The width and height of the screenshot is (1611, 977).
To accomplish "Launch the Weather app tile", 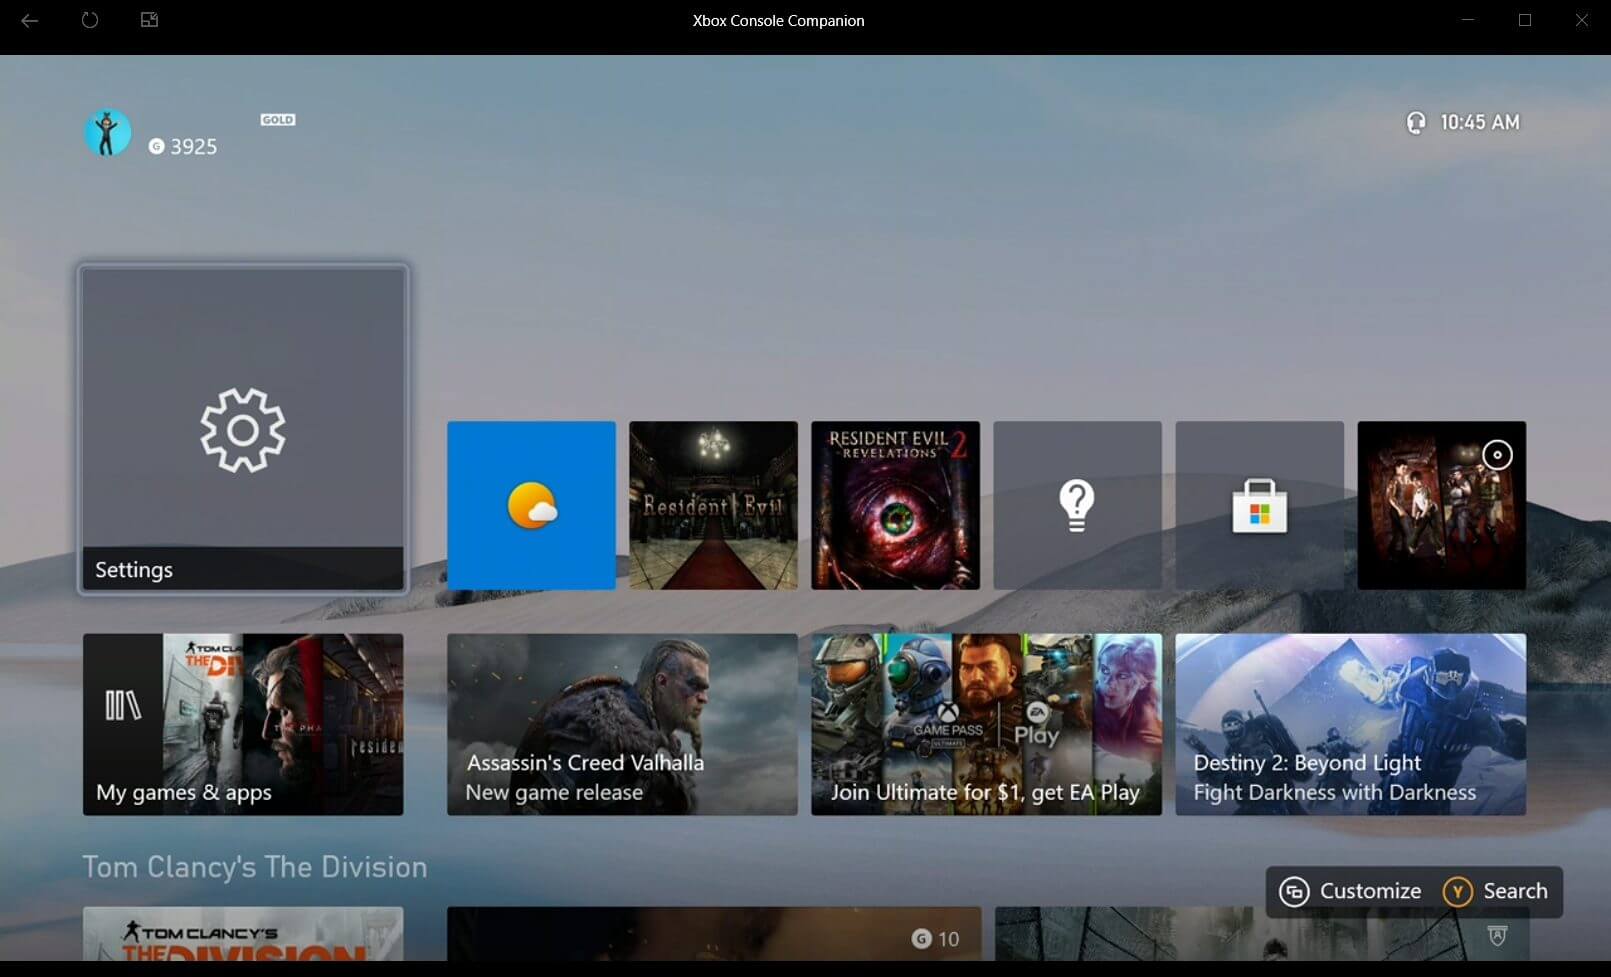I will point(531,505).
